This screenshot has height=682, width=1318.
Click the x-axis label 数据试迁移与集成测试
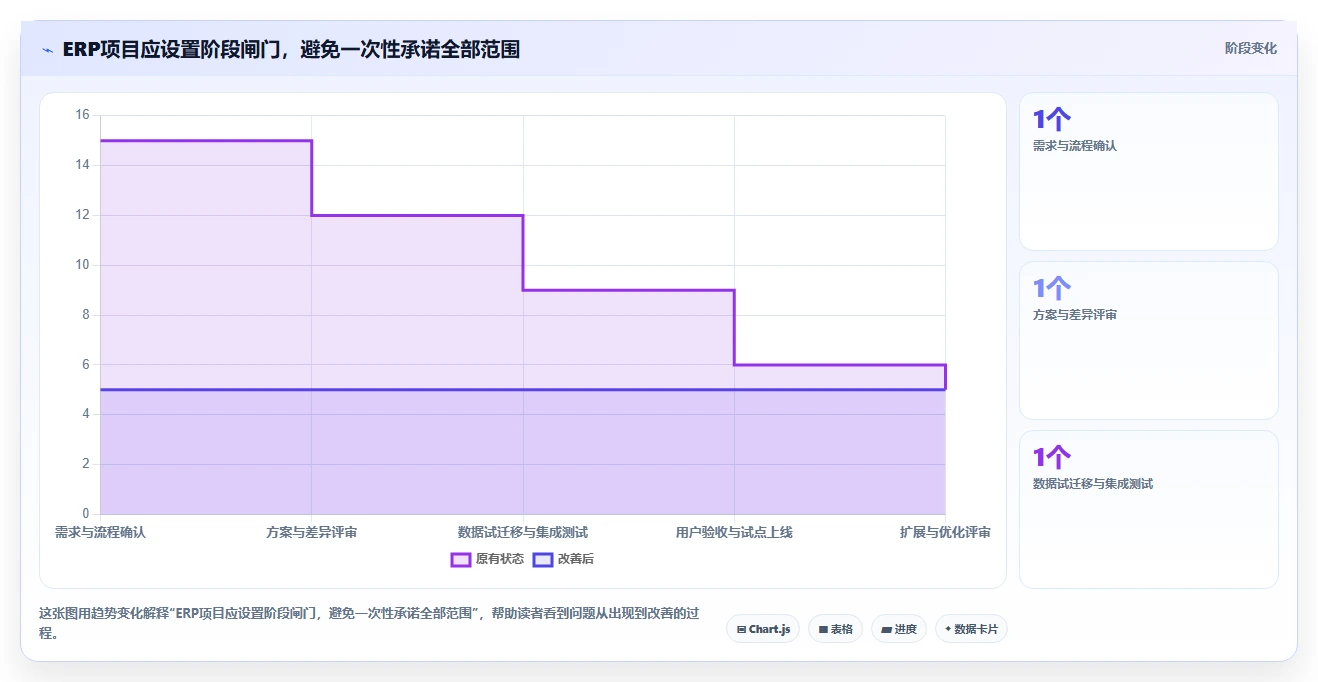tap(523, 532)
